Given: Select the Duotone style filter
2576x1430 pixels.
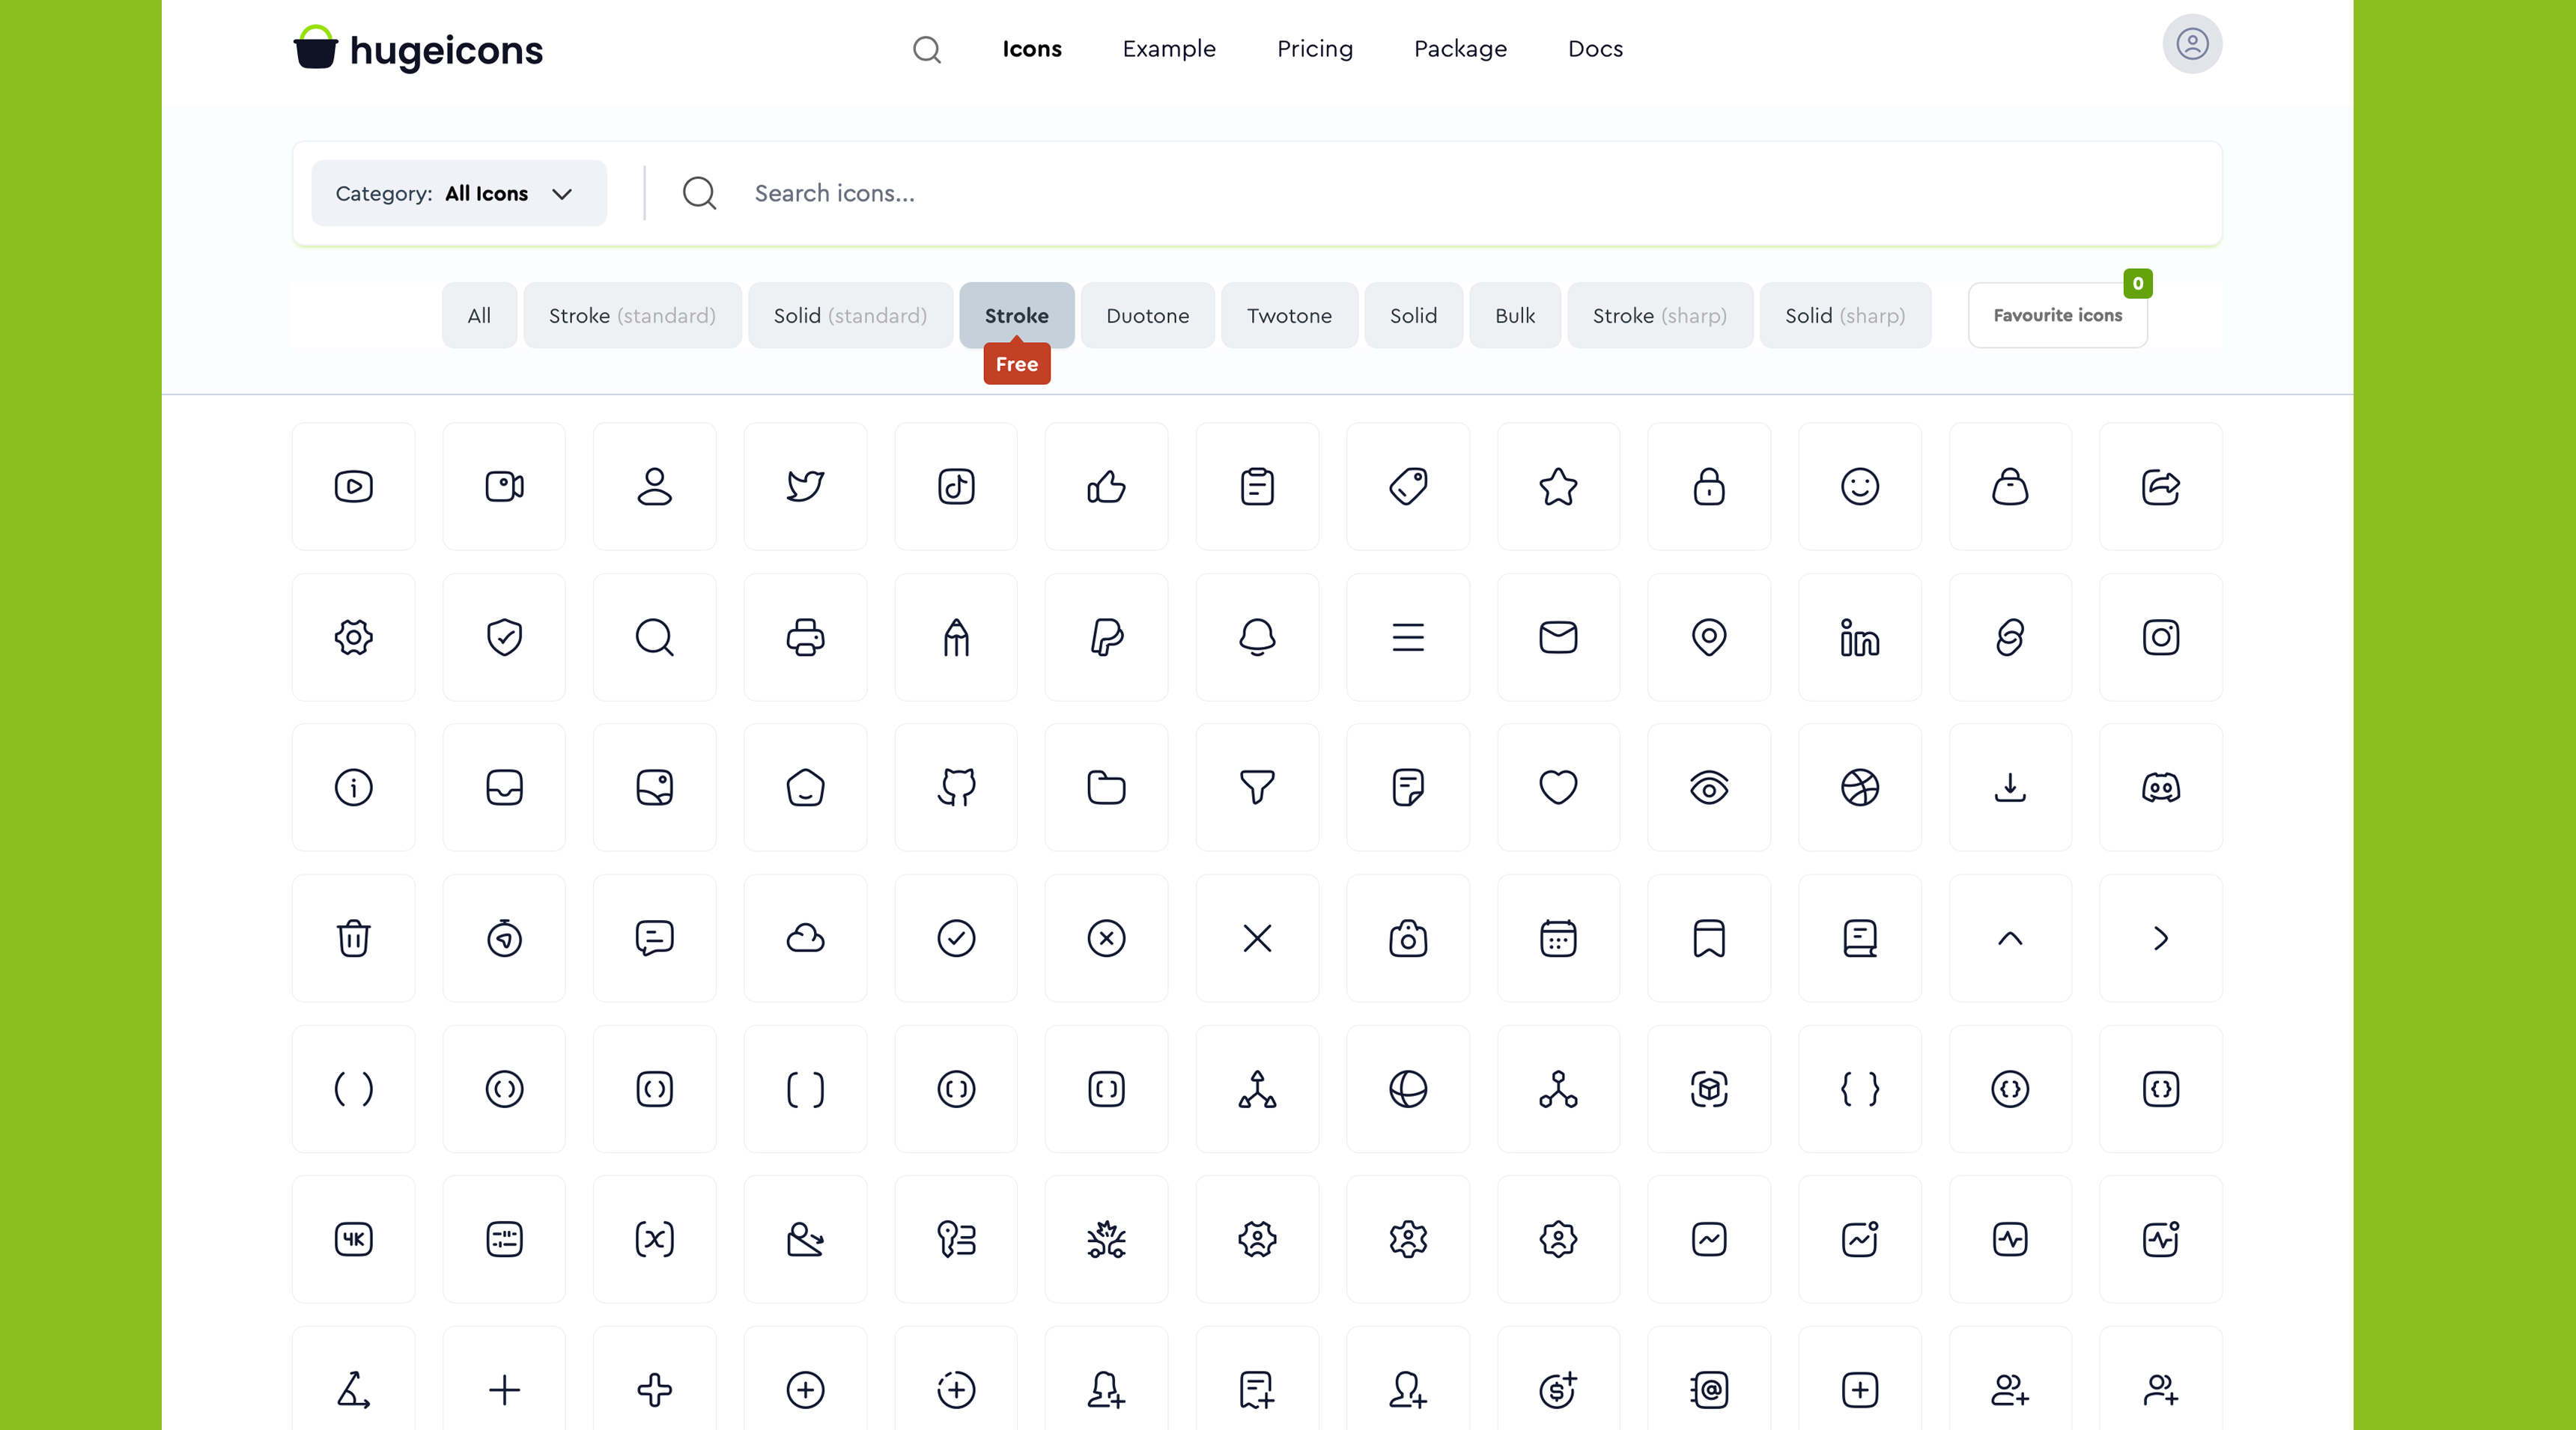Looking at the screenshot, I should (x=1147, y=315).
